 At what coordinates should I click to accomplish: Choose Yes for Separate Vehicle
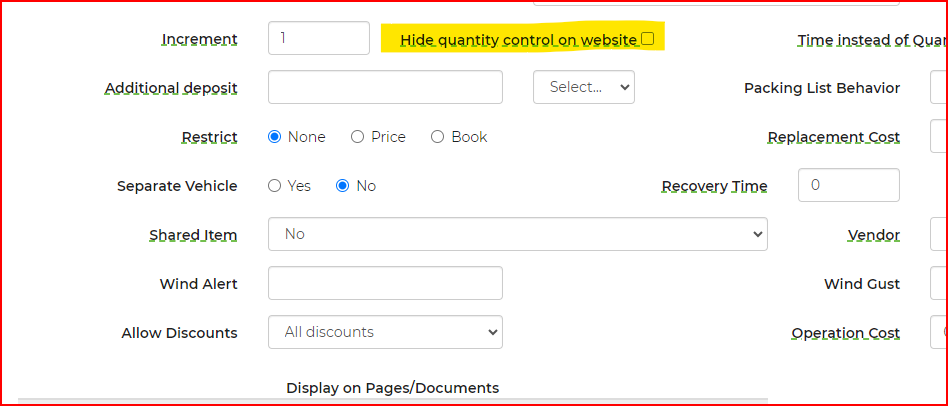point(275,186)
